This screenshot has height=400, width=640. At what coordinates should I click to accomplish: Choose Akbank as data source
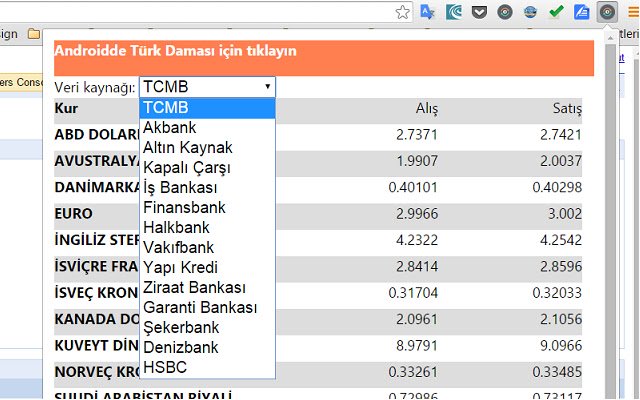point(207,128)
